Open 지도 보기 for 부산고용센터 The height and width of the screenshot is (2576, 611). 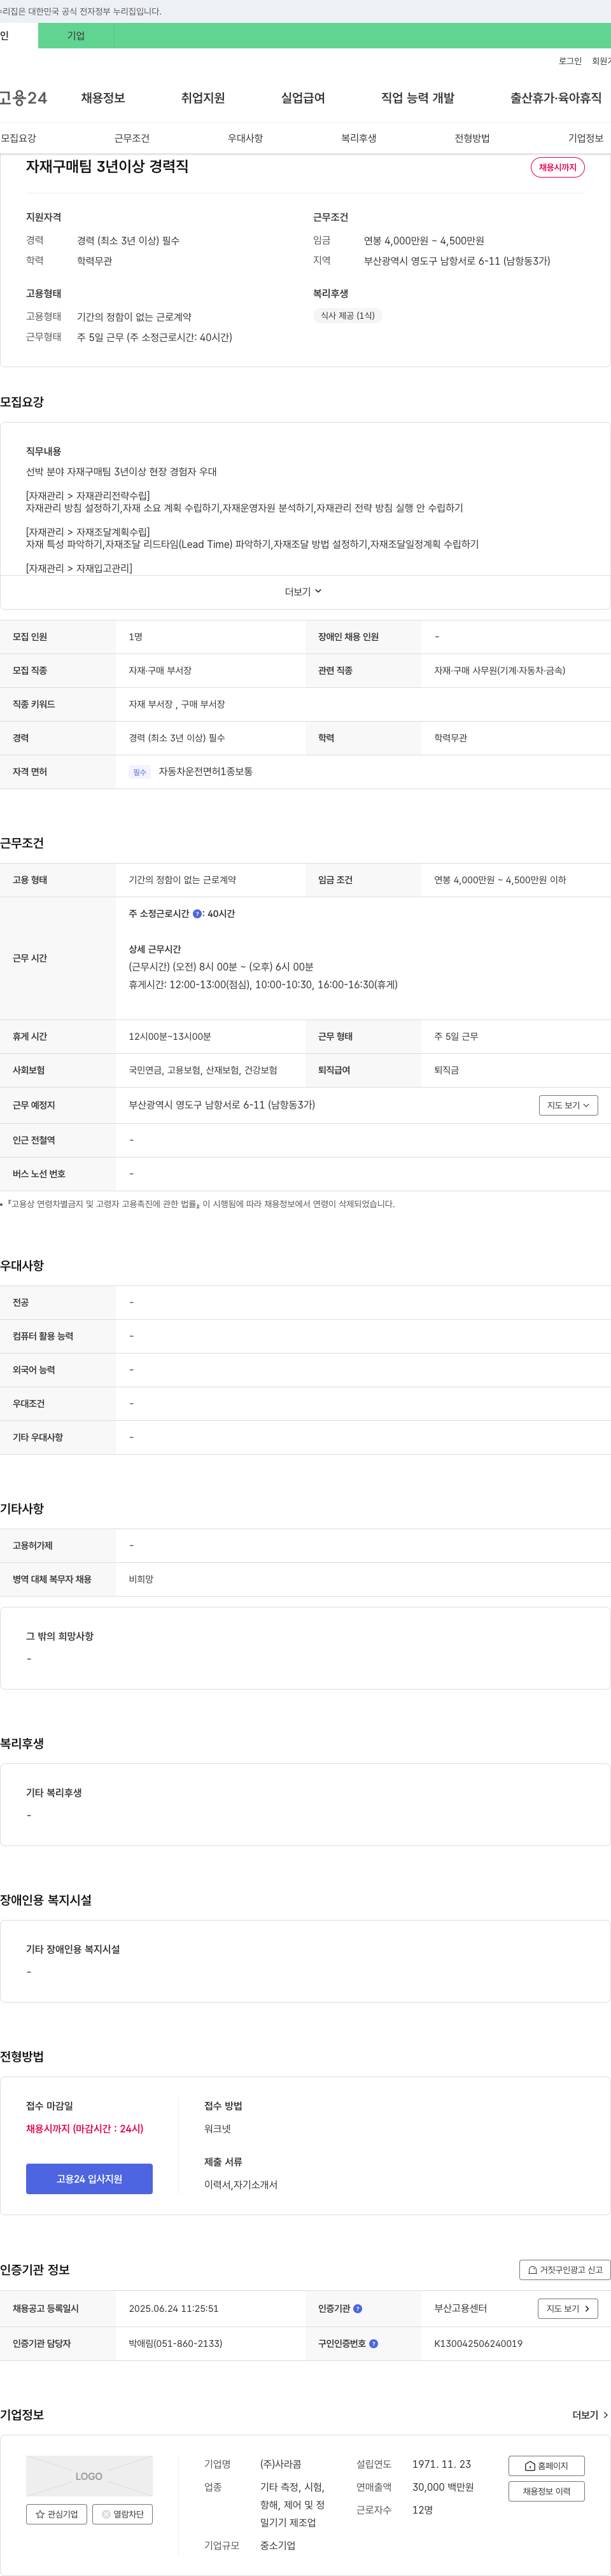coord(568,2308)
